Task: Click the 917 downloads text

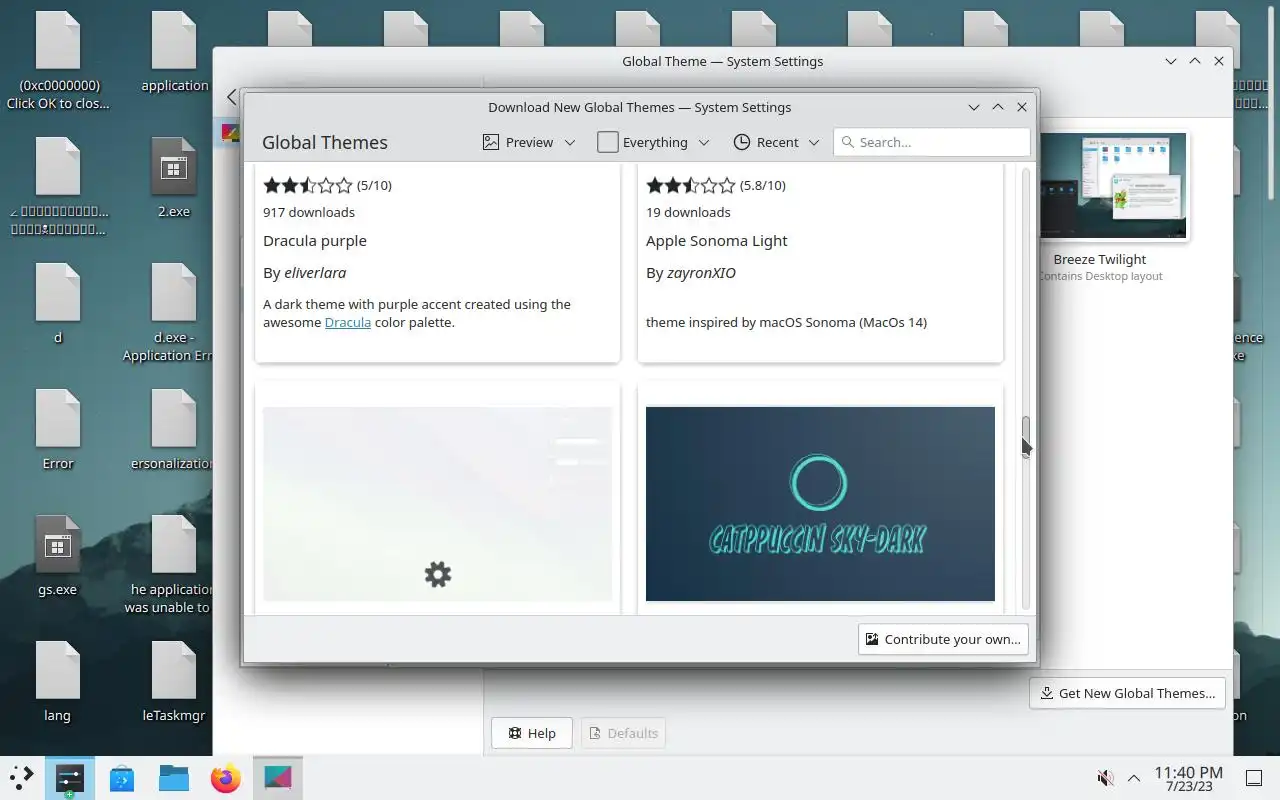Action: (x=309, y=212)
